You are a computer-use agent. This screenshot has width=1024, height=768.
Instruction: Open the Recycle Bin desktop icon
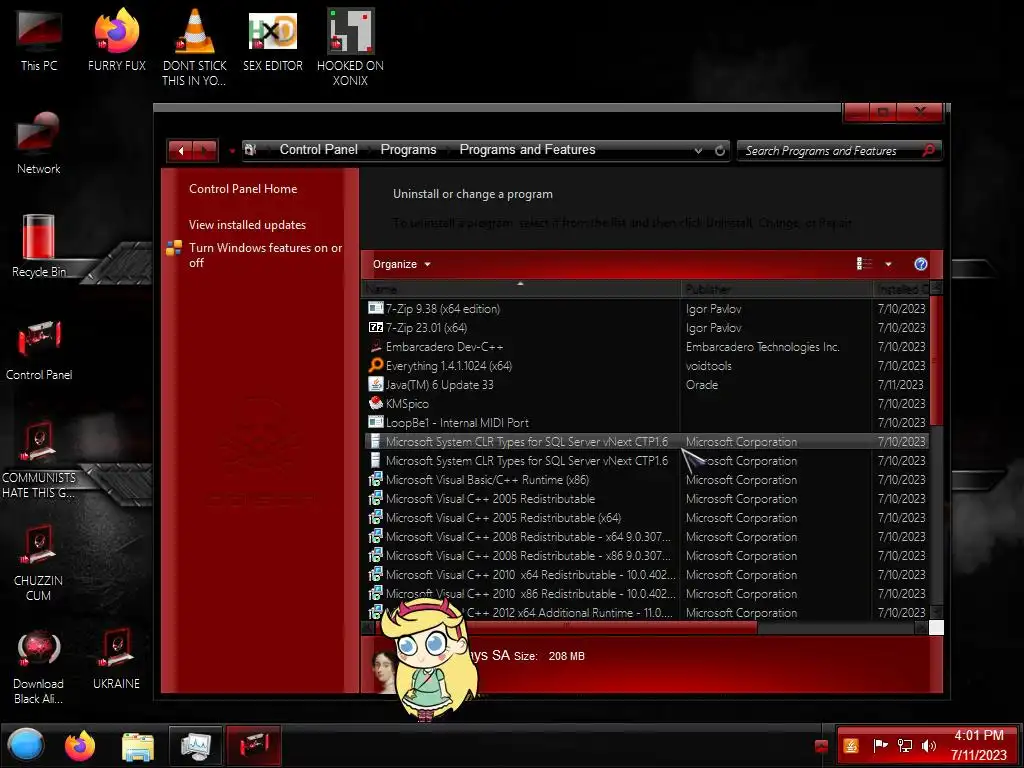[x=39, y=247]
